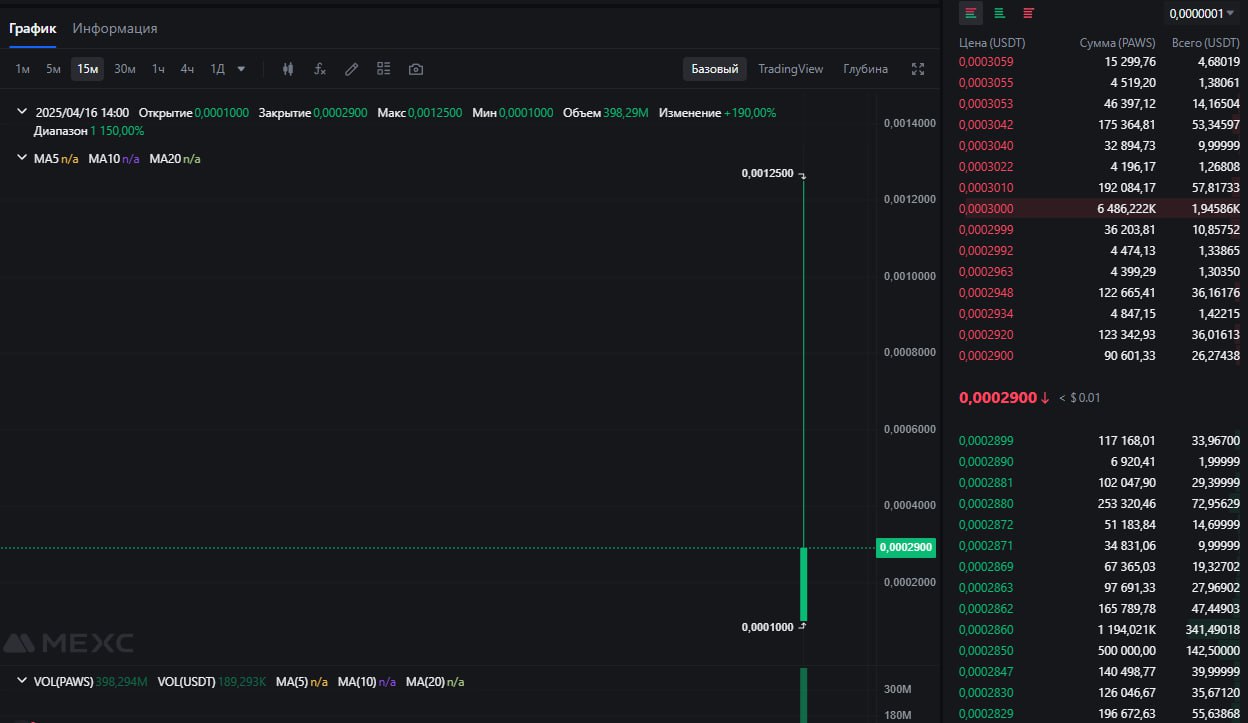Viewport: 1248px width, 723px height.
Task: Take a chart snapshot with the camera icon
Action: [416, 69]
